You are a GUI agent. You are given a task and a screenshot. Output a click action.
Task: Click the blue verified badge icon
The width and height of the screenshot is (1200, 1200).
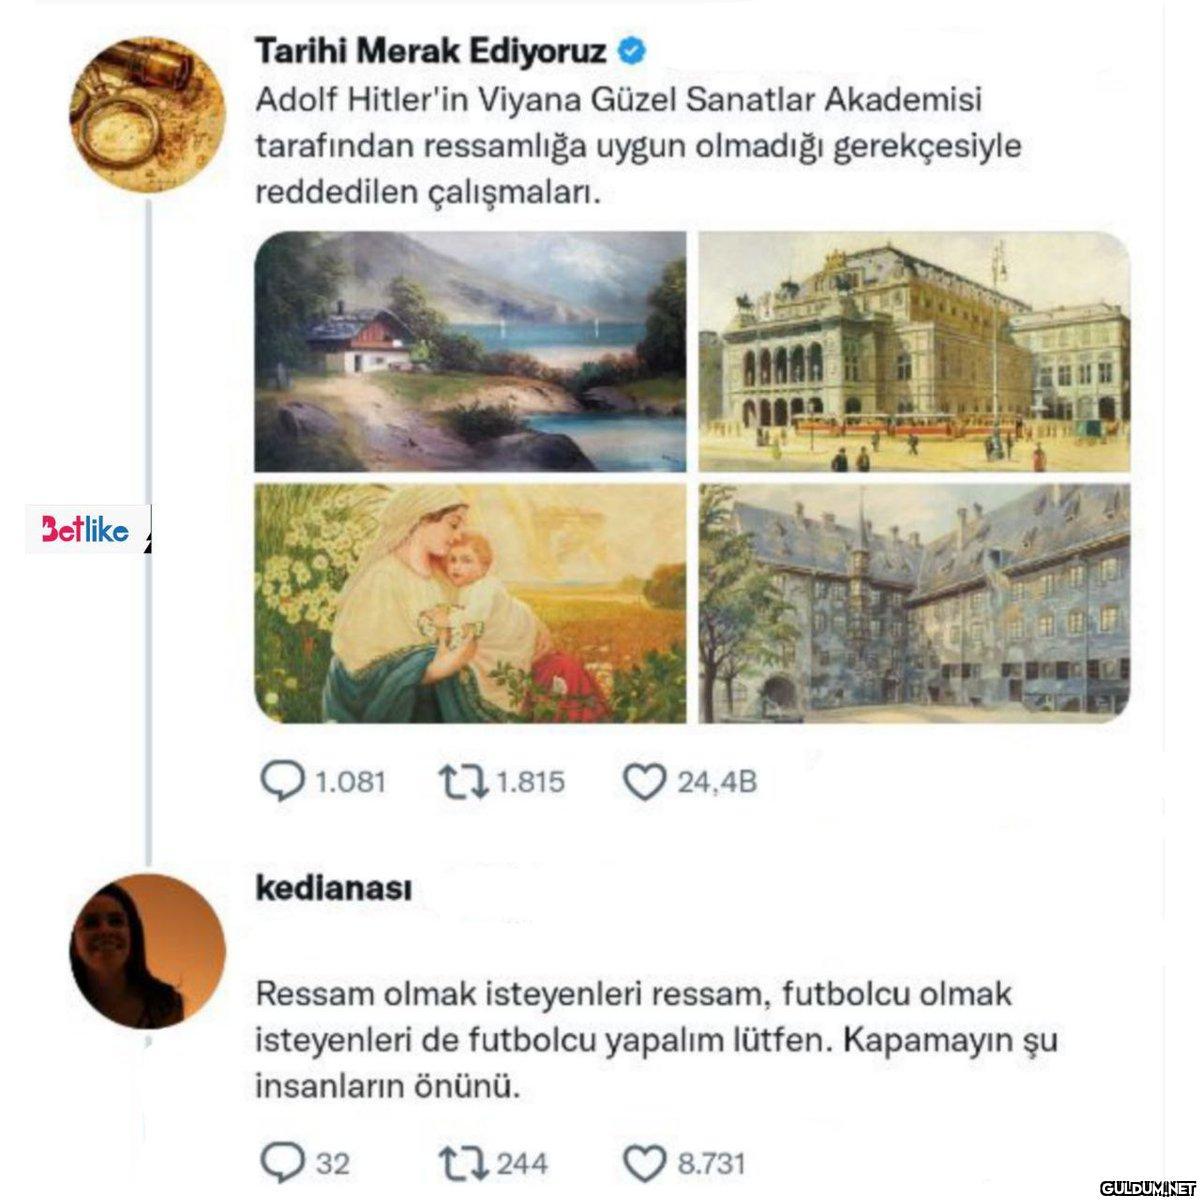coord(631,50)
